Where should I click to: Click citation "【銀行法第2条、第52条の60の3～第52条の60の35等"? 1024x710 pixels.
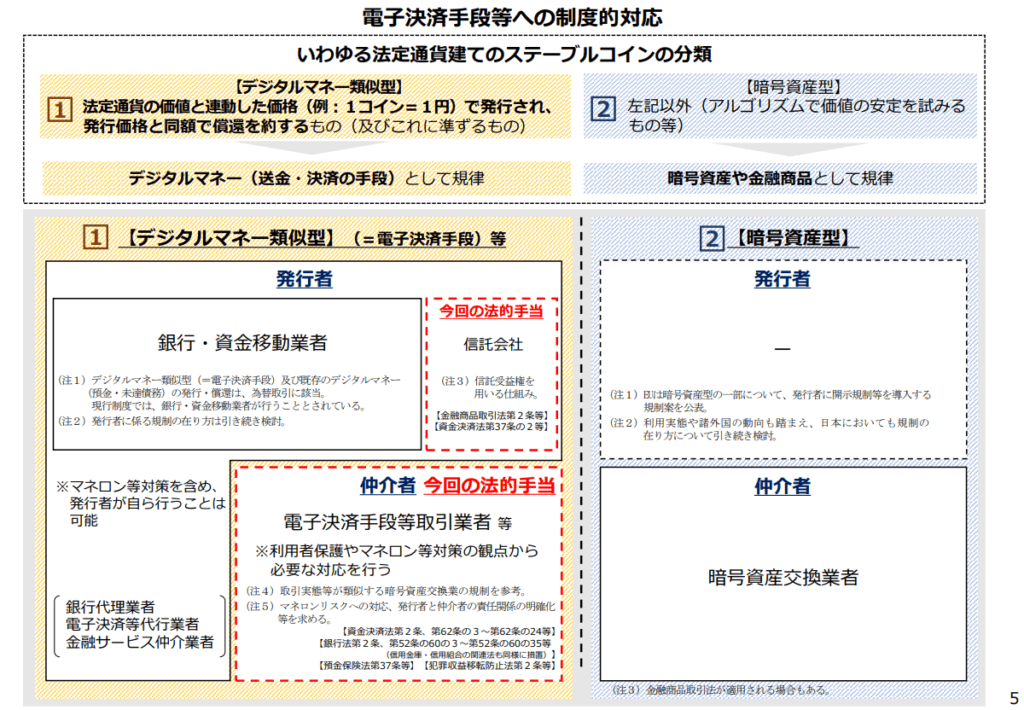[435, 643]
